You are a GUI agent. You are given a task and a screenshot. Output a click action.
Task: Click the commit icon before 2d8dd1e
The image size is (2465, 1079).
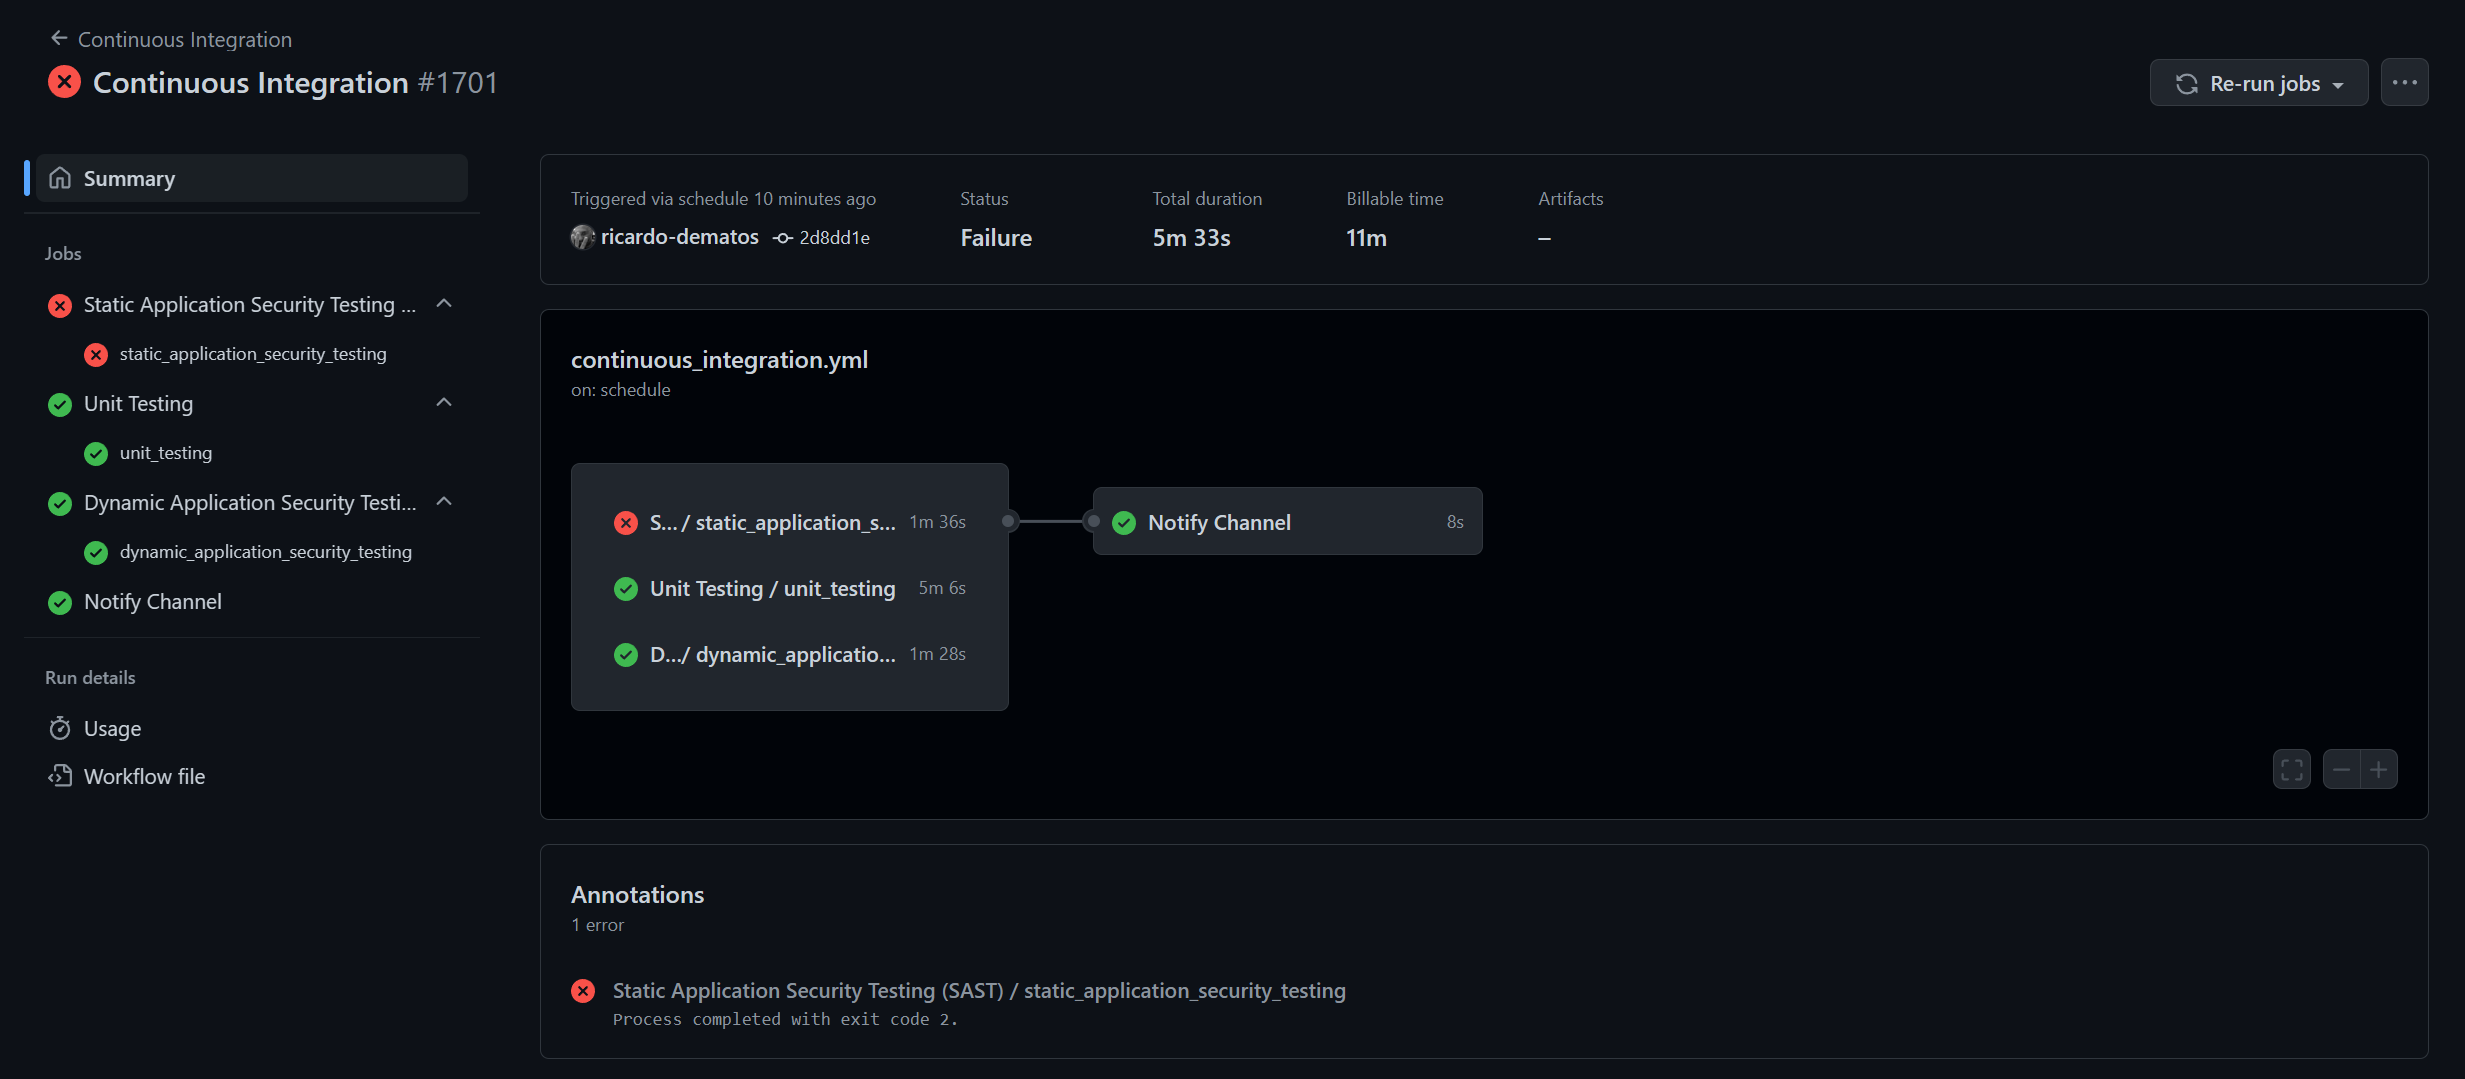coord(781,238)
